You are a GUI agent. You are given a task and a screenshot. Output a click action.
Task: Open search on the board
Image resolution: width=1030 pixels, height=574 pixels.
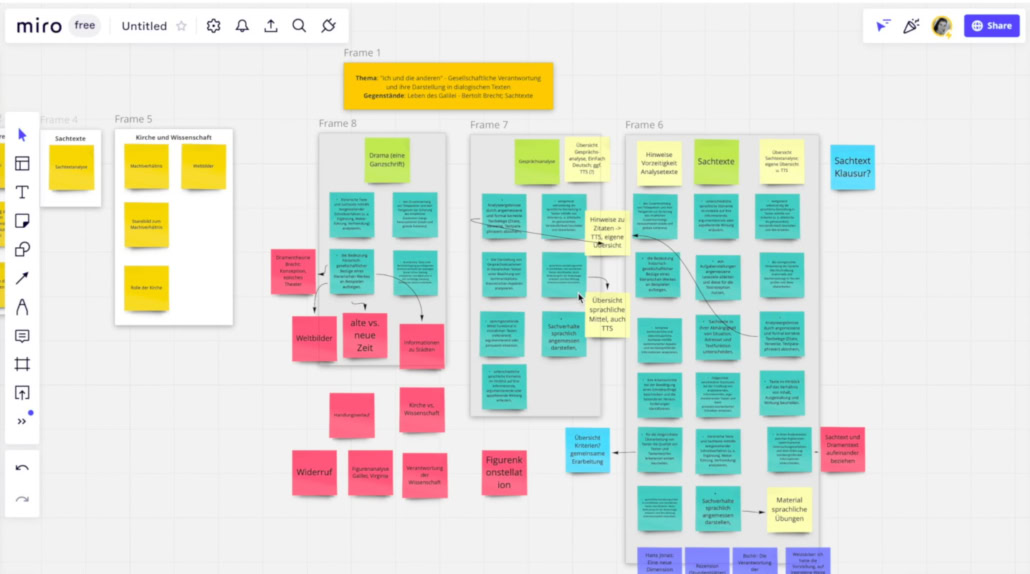[x=299, y=26]
